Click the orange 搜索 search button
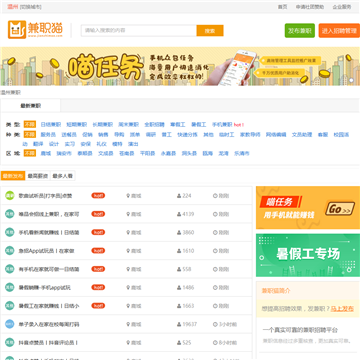 pyautogui.click(x=210, y=31)
